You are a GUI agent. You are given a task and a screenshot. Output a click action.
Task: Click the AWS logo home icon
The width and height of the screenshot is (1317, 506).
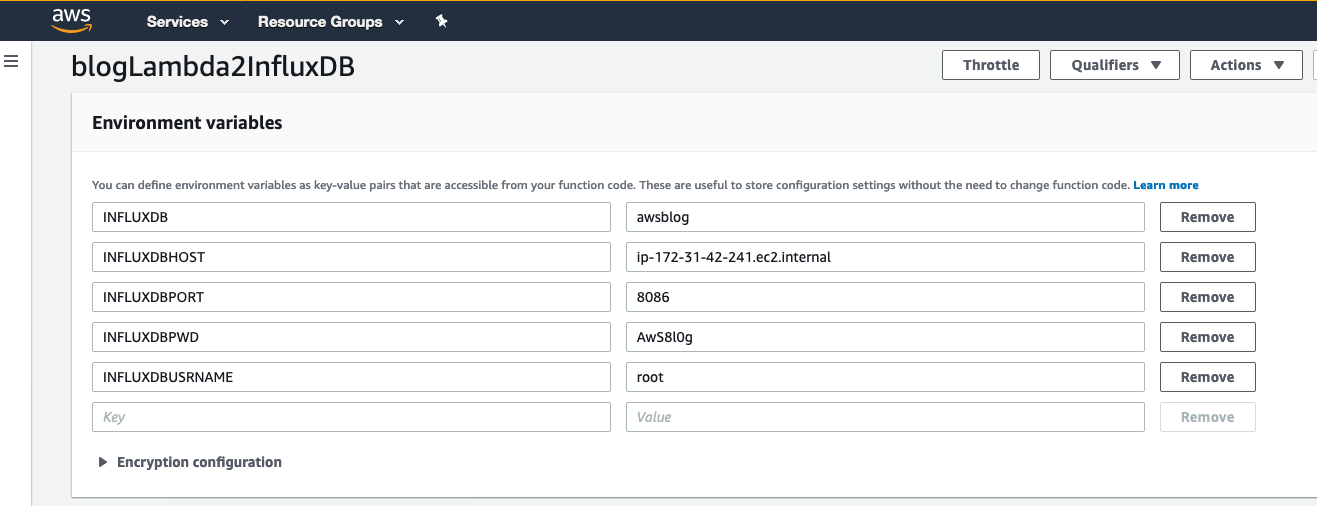(71, 19)
